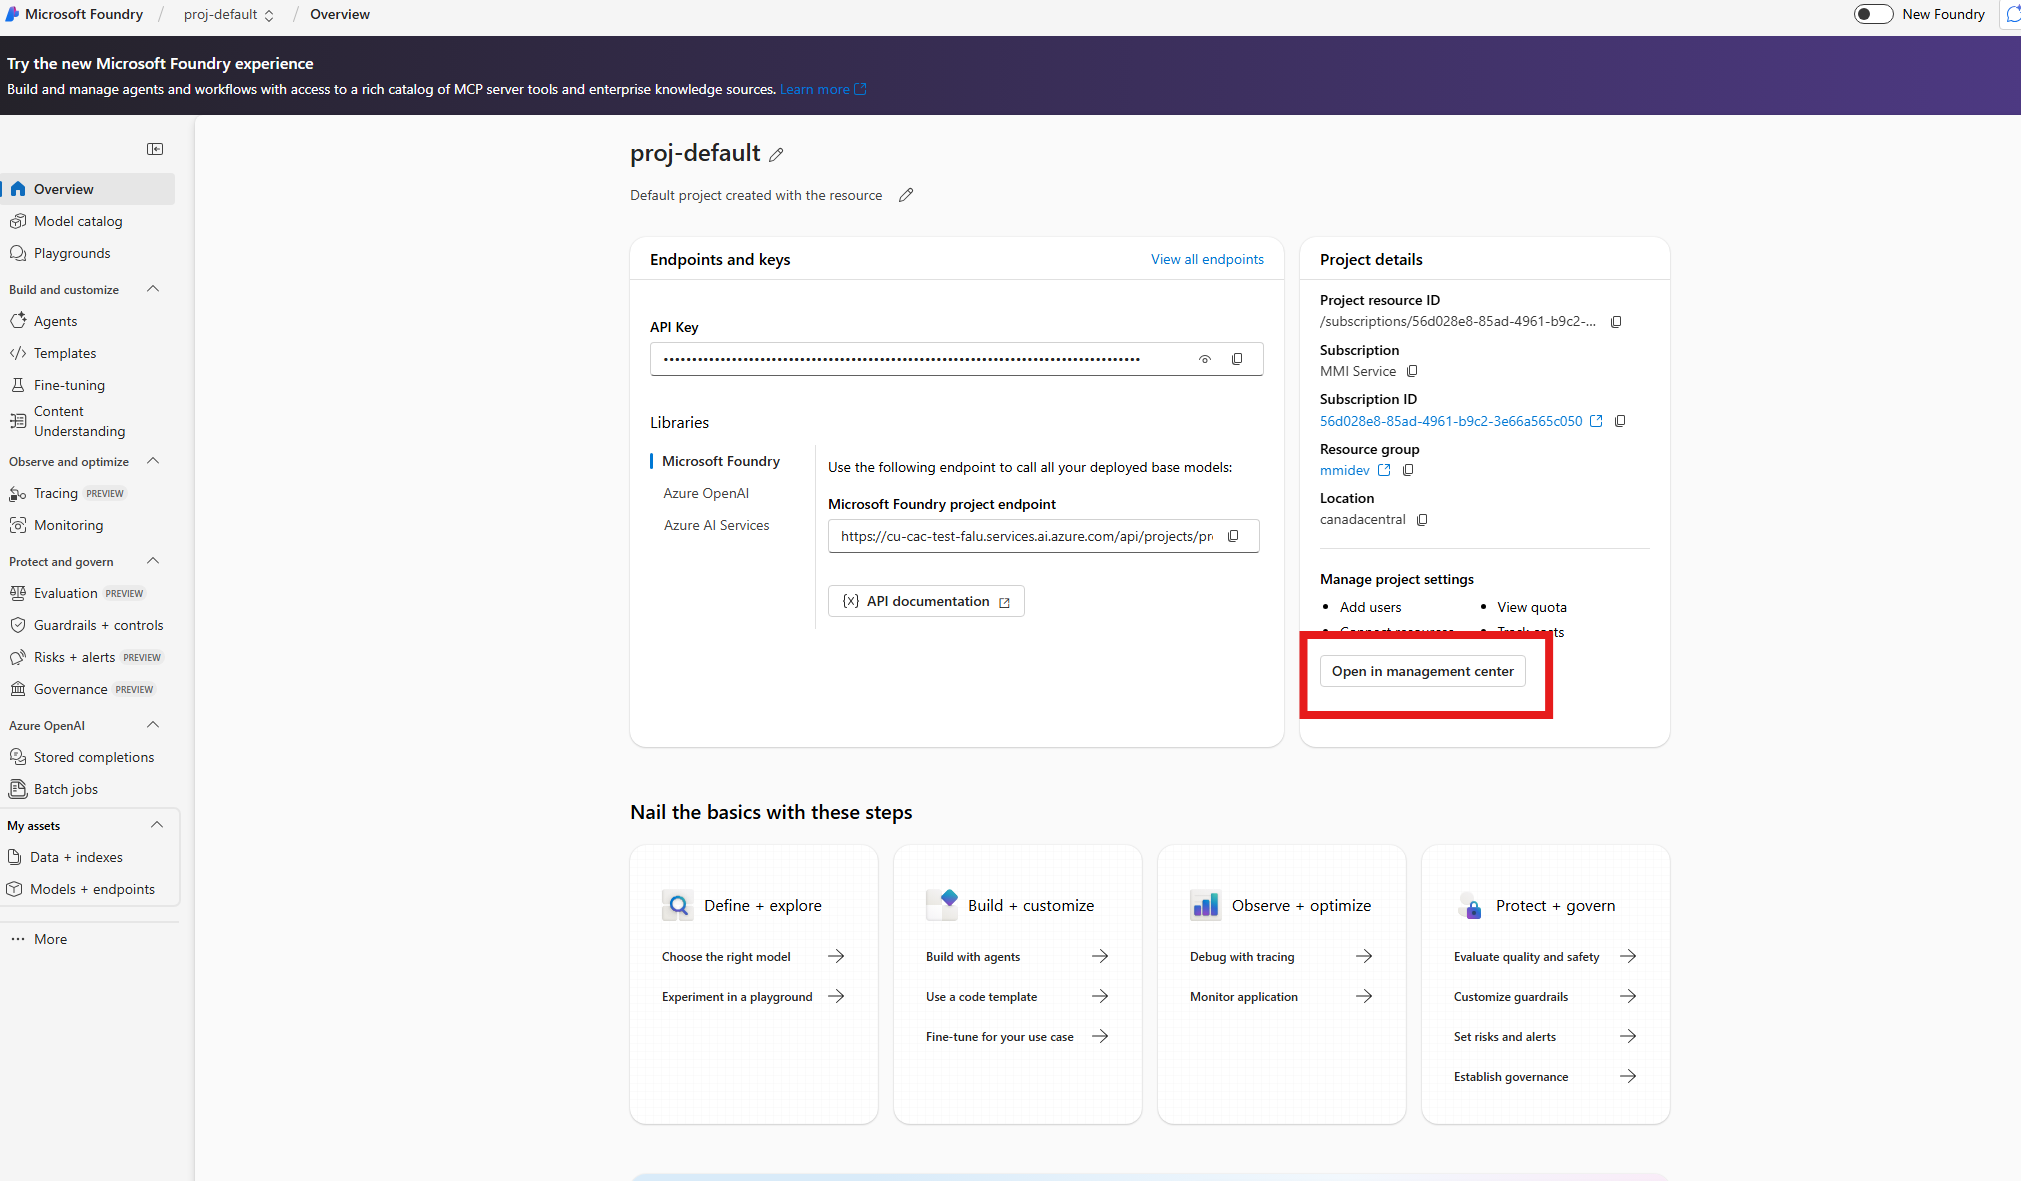Click View all endpoints link
The width and height of the screenshot is (2021, 1181).
point(1207,259)
